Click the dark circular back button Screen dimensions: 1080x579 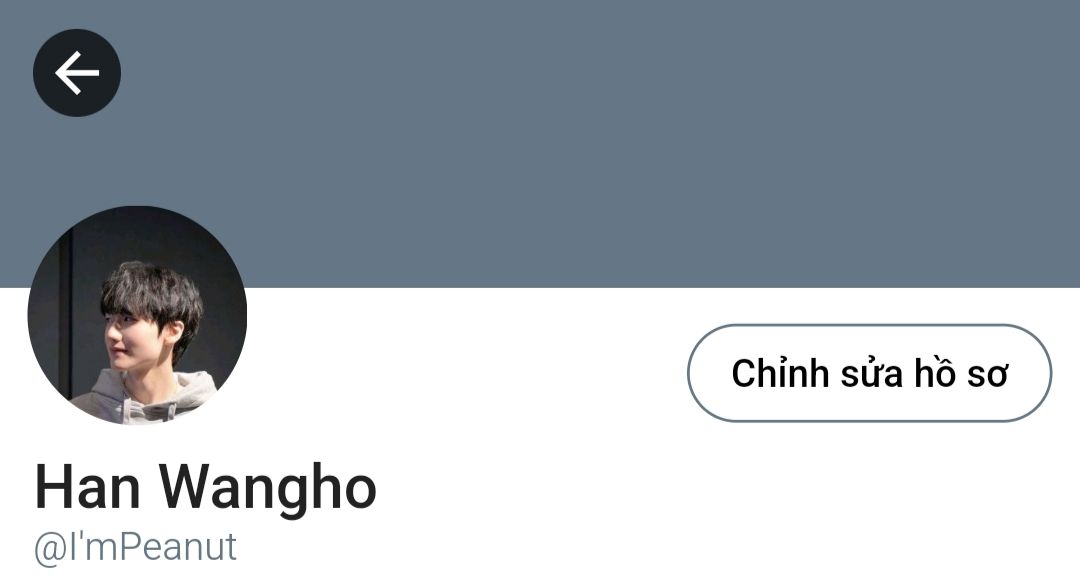click(x=77, y=72)
